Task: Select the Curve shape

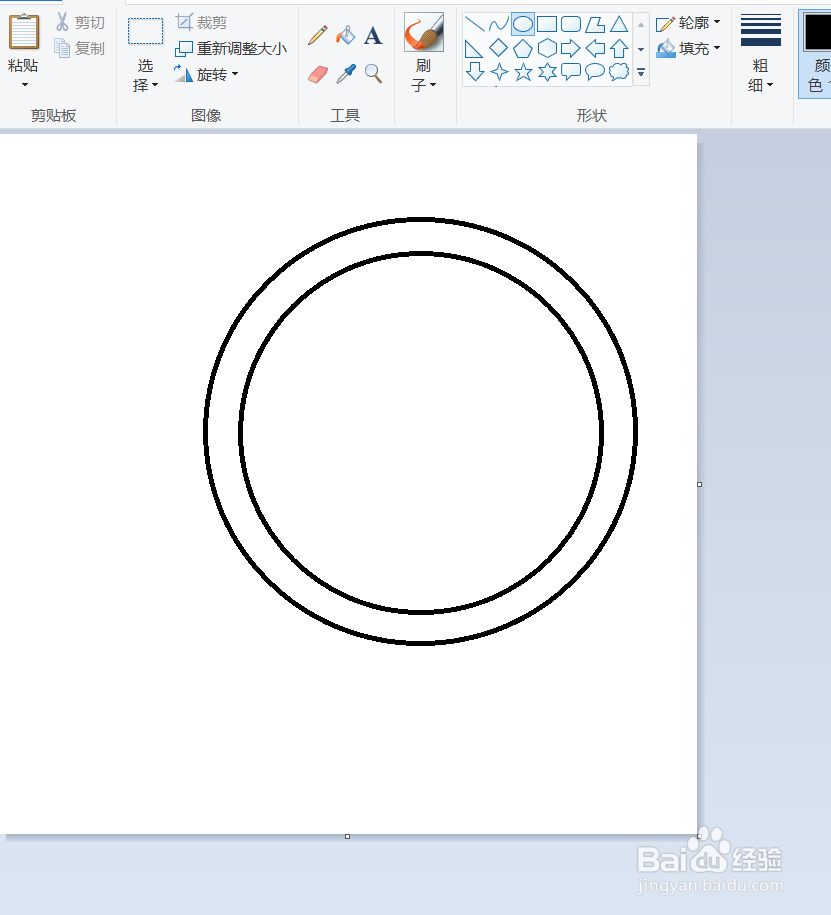Action: point(498,24)
